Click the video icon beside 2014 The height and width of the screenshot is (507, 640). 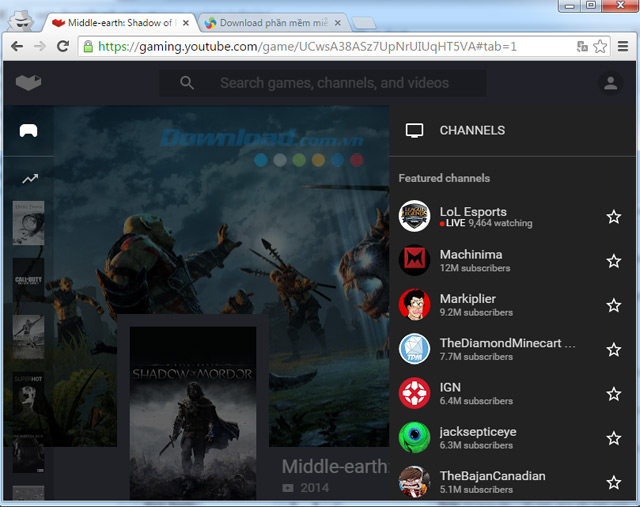click(288, 488)
